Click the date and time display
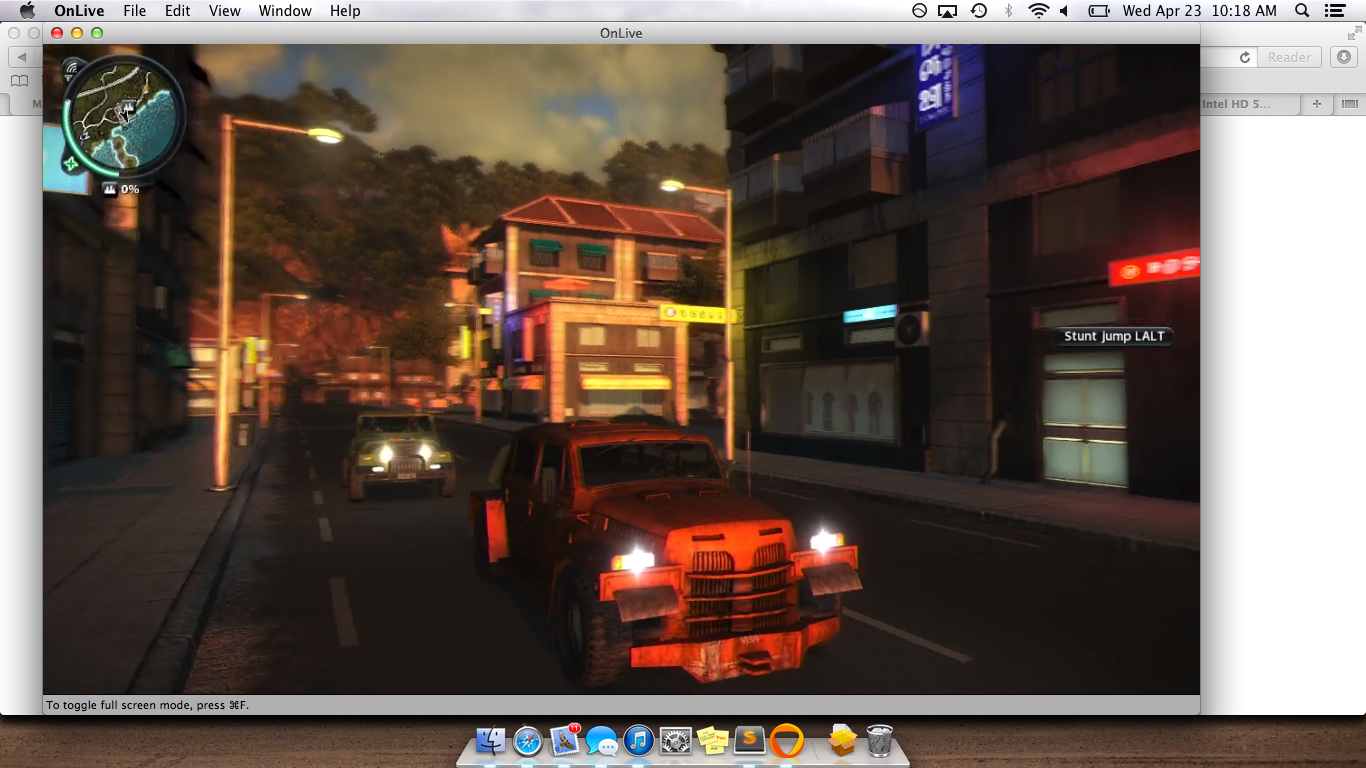The height and width of the screenshot is (768, 1366). point(1199,11)
